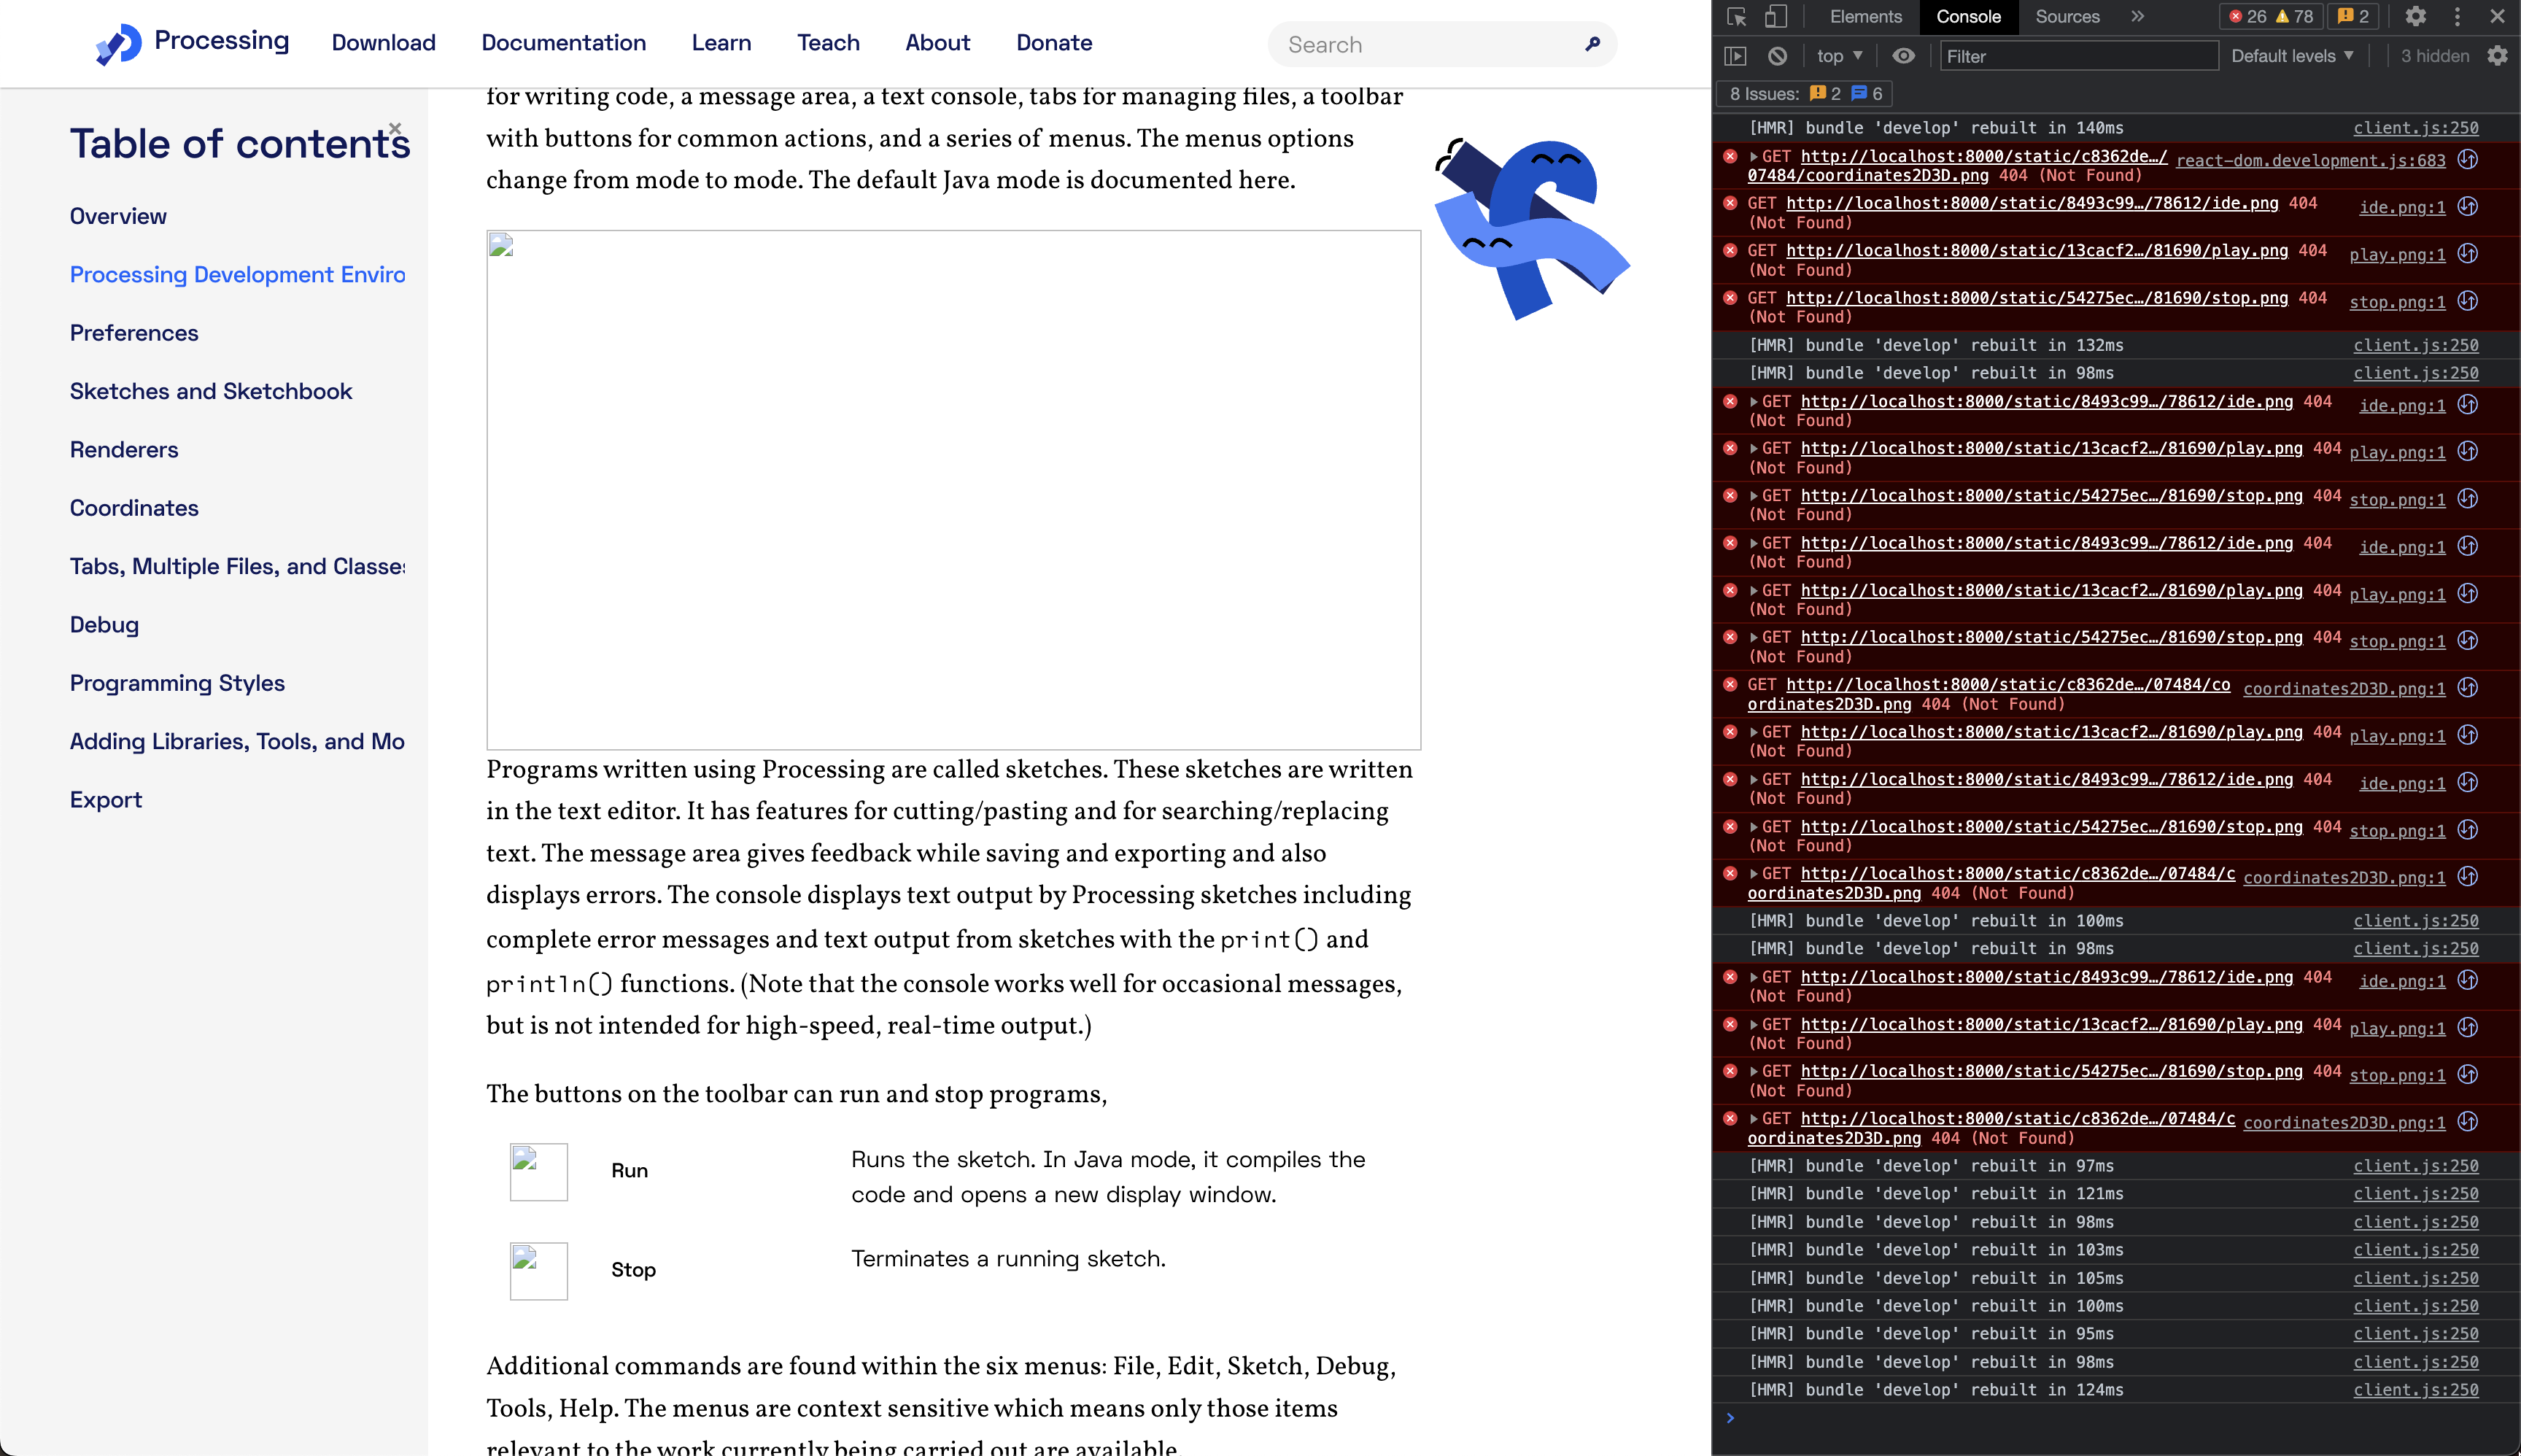The width and height of the screenshot is (2521, 1456).
Task: Click the 8 Issues counter button
Action: 1806,94
